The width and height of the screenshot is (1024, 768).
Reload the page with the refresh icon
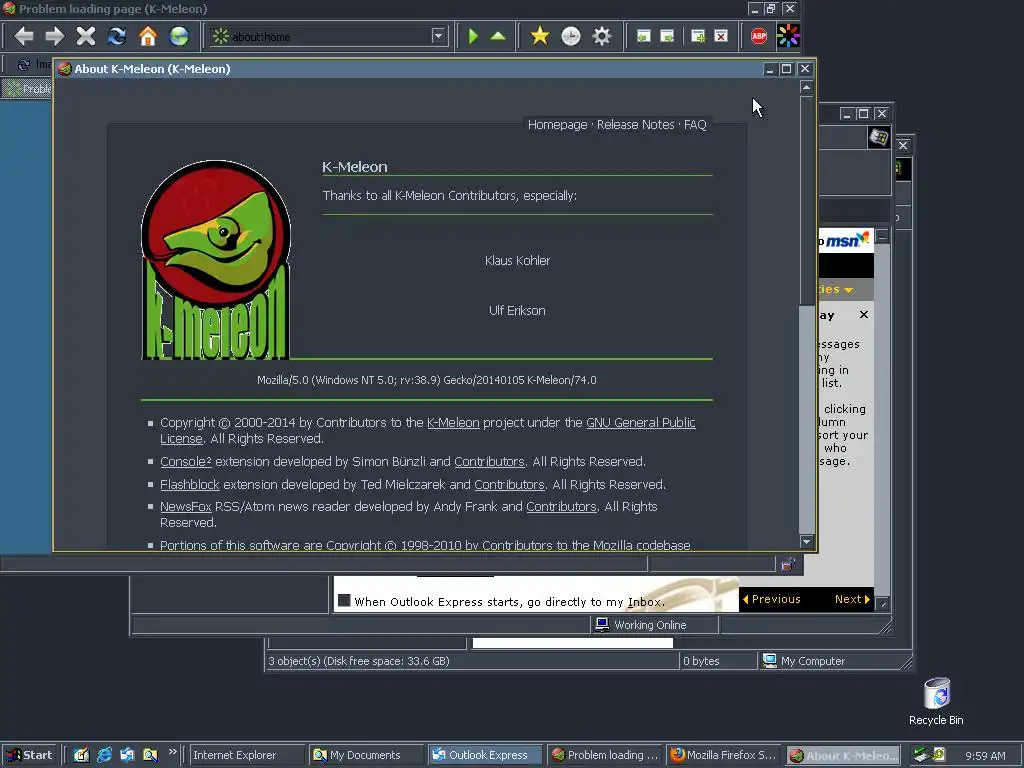(117, 36)
